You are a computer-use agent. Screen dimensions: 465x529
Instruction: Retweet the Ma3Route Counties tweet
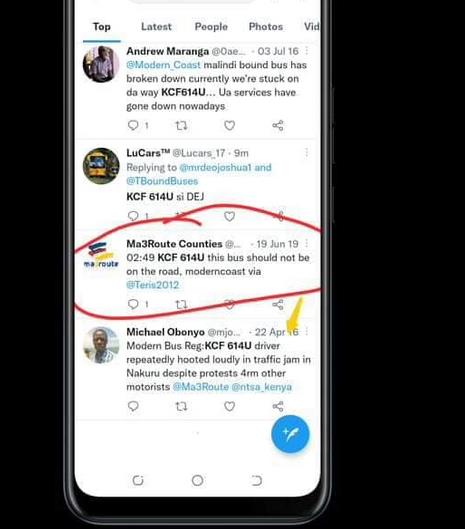tap(181, 305)
